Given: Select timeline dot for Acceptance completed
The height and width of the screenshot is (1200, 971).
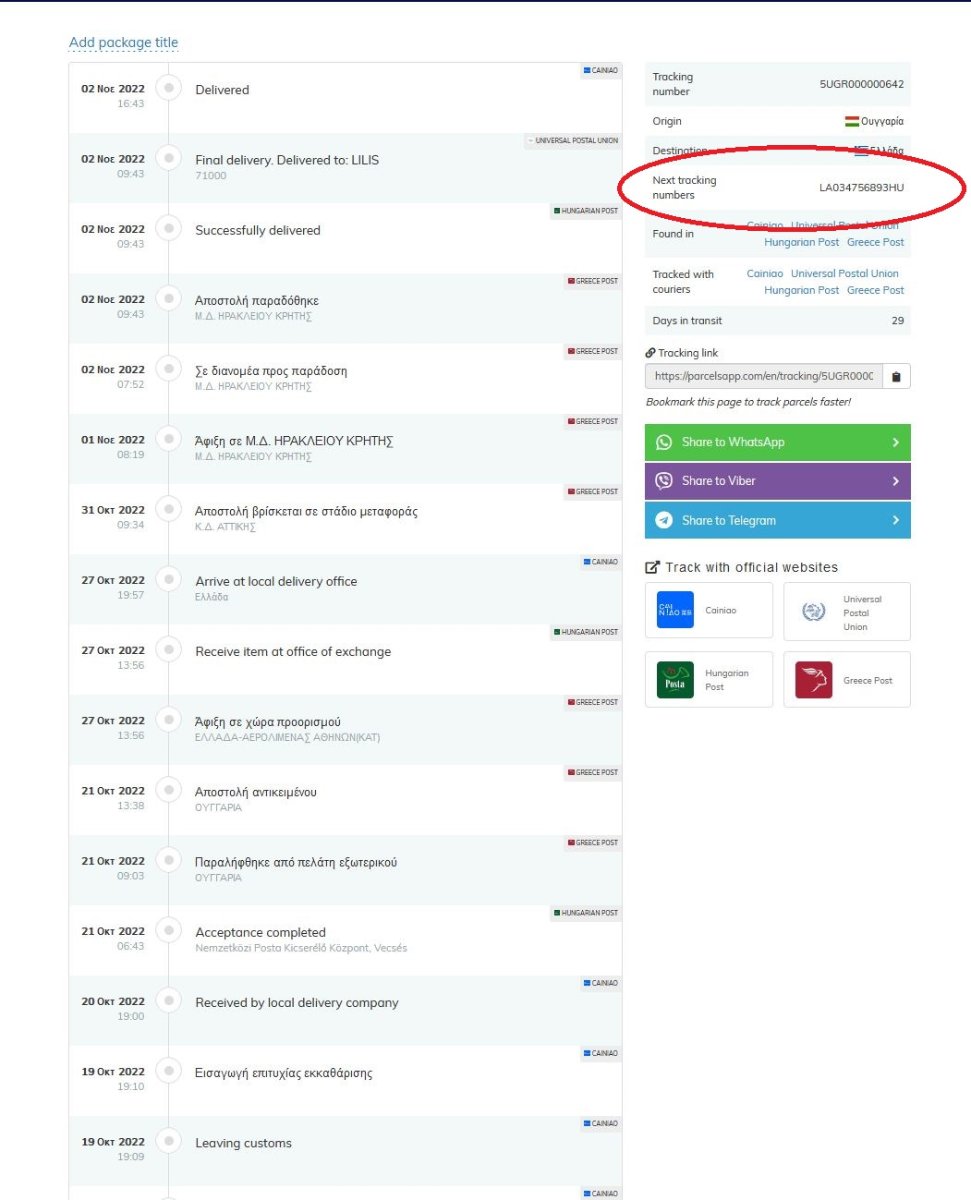Looking at the screenshot, I should click(170, 930).
